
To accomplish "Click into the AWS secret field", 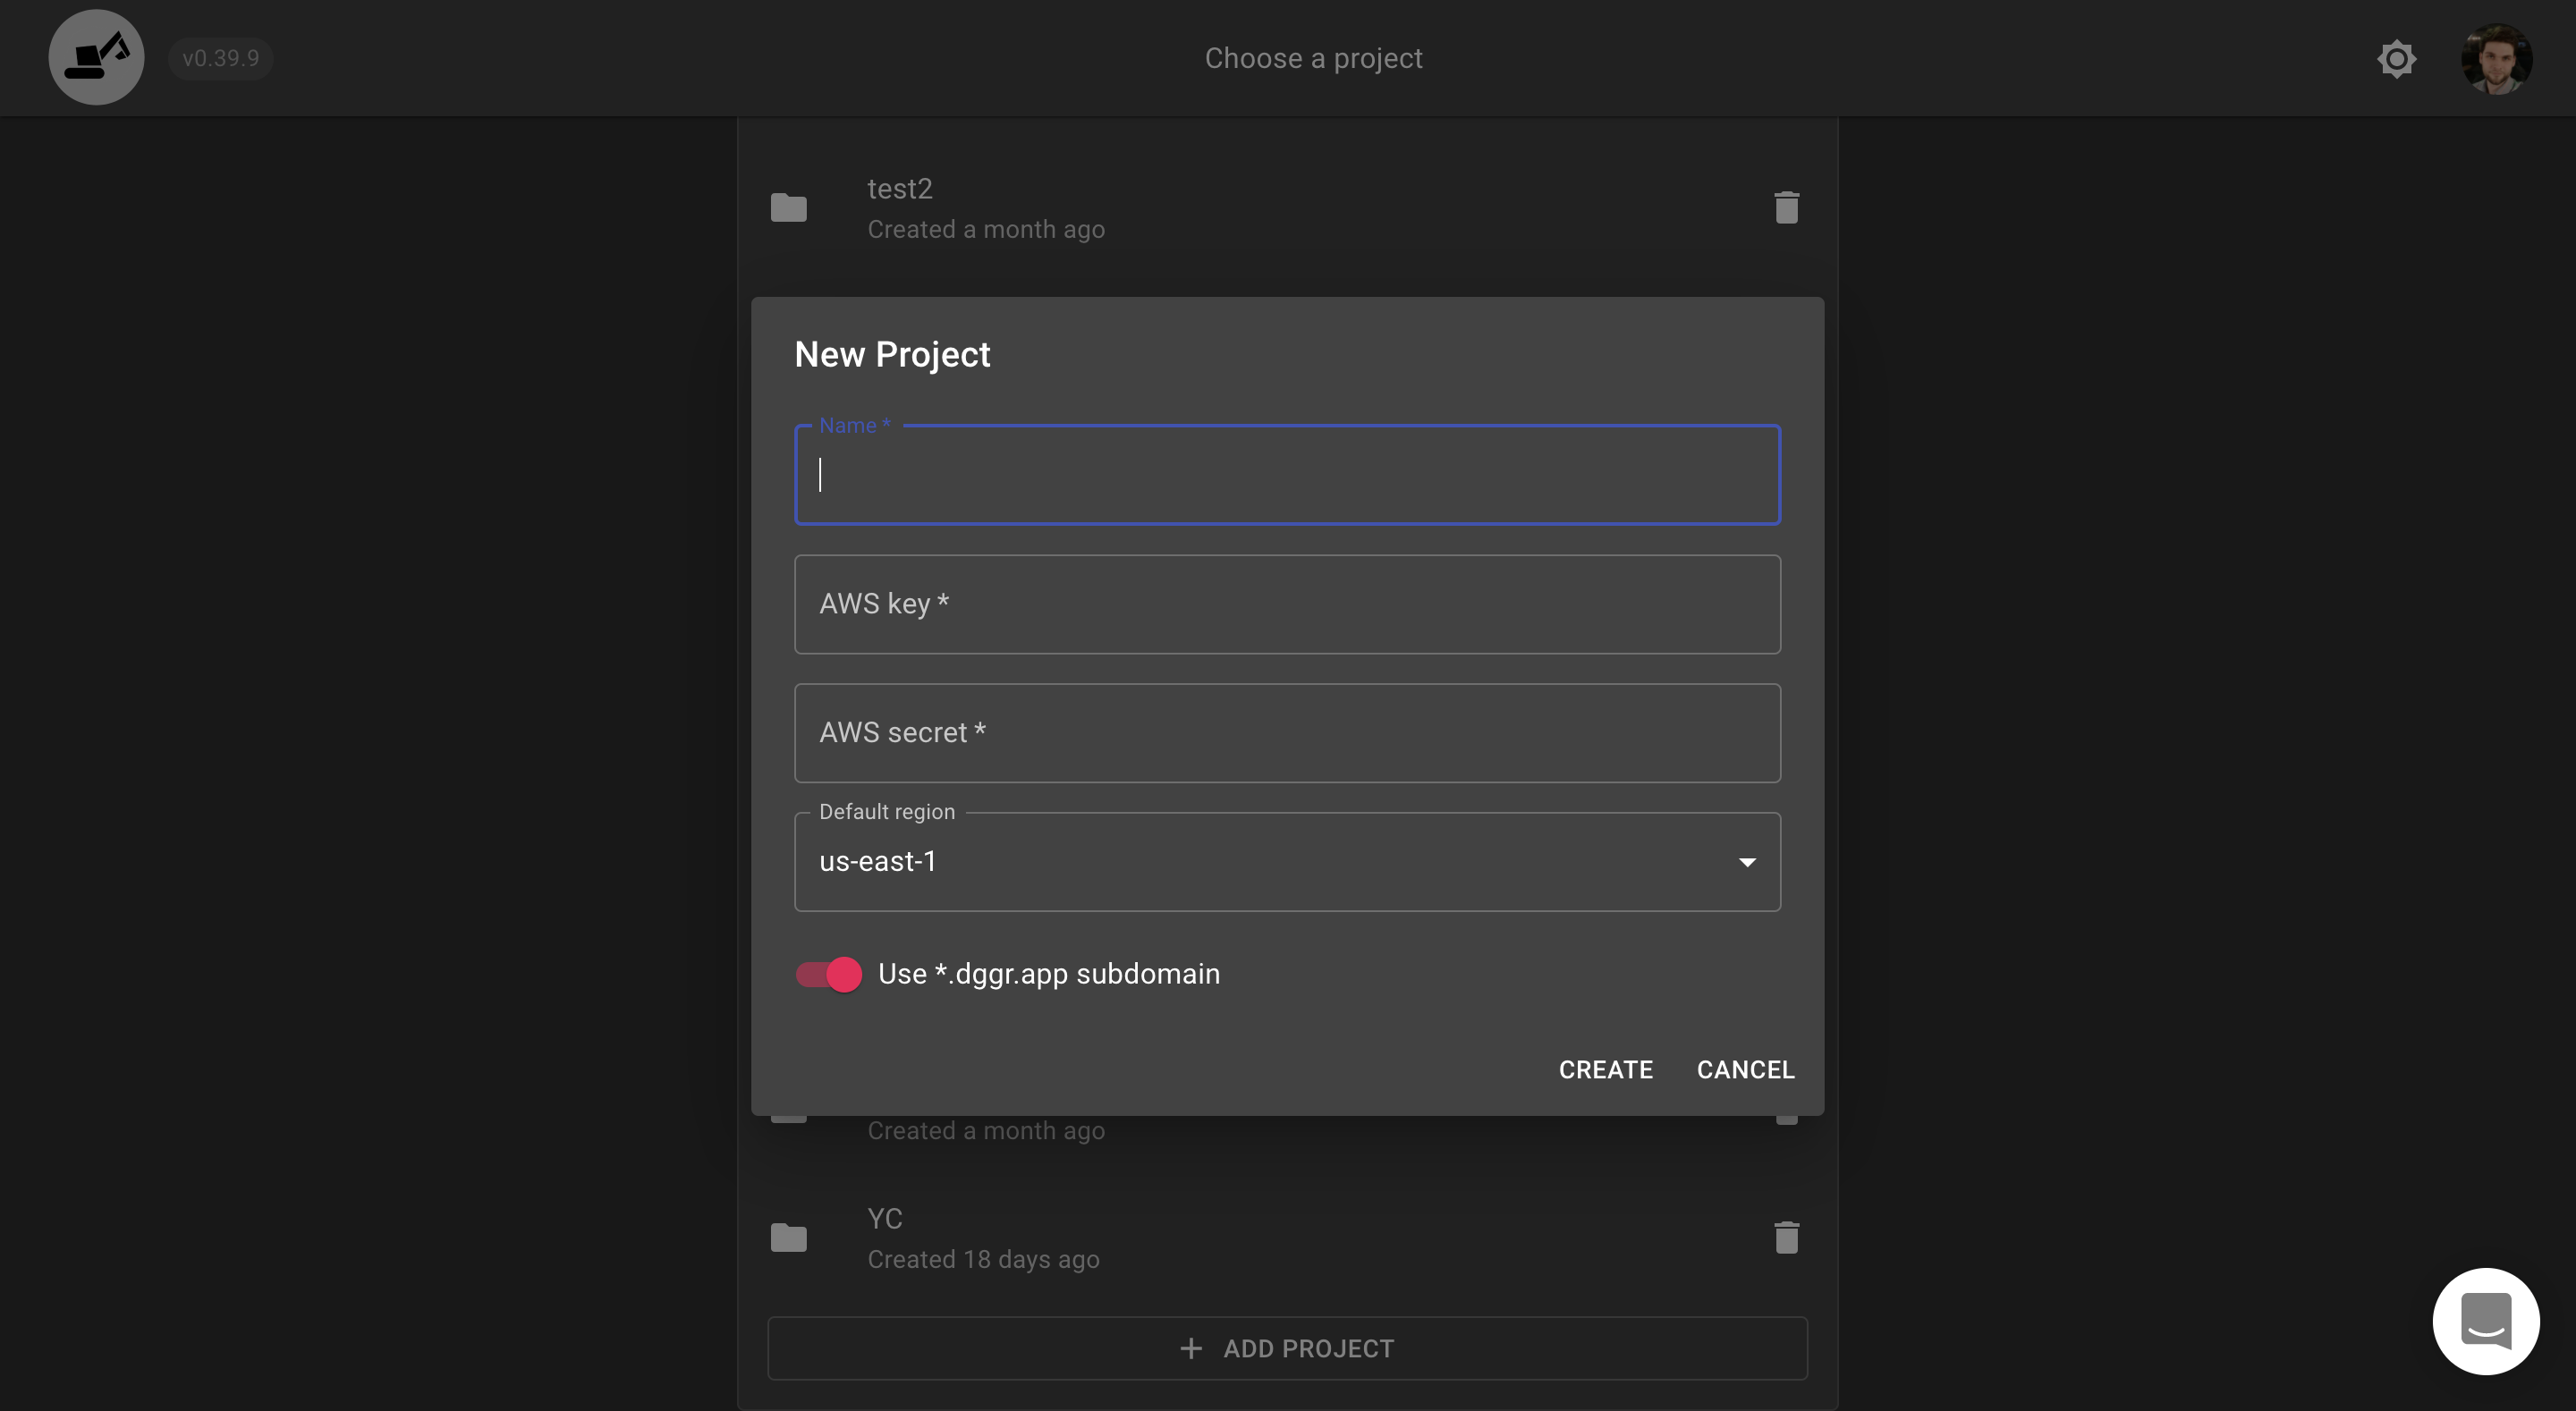I will tap(1287, 733).
